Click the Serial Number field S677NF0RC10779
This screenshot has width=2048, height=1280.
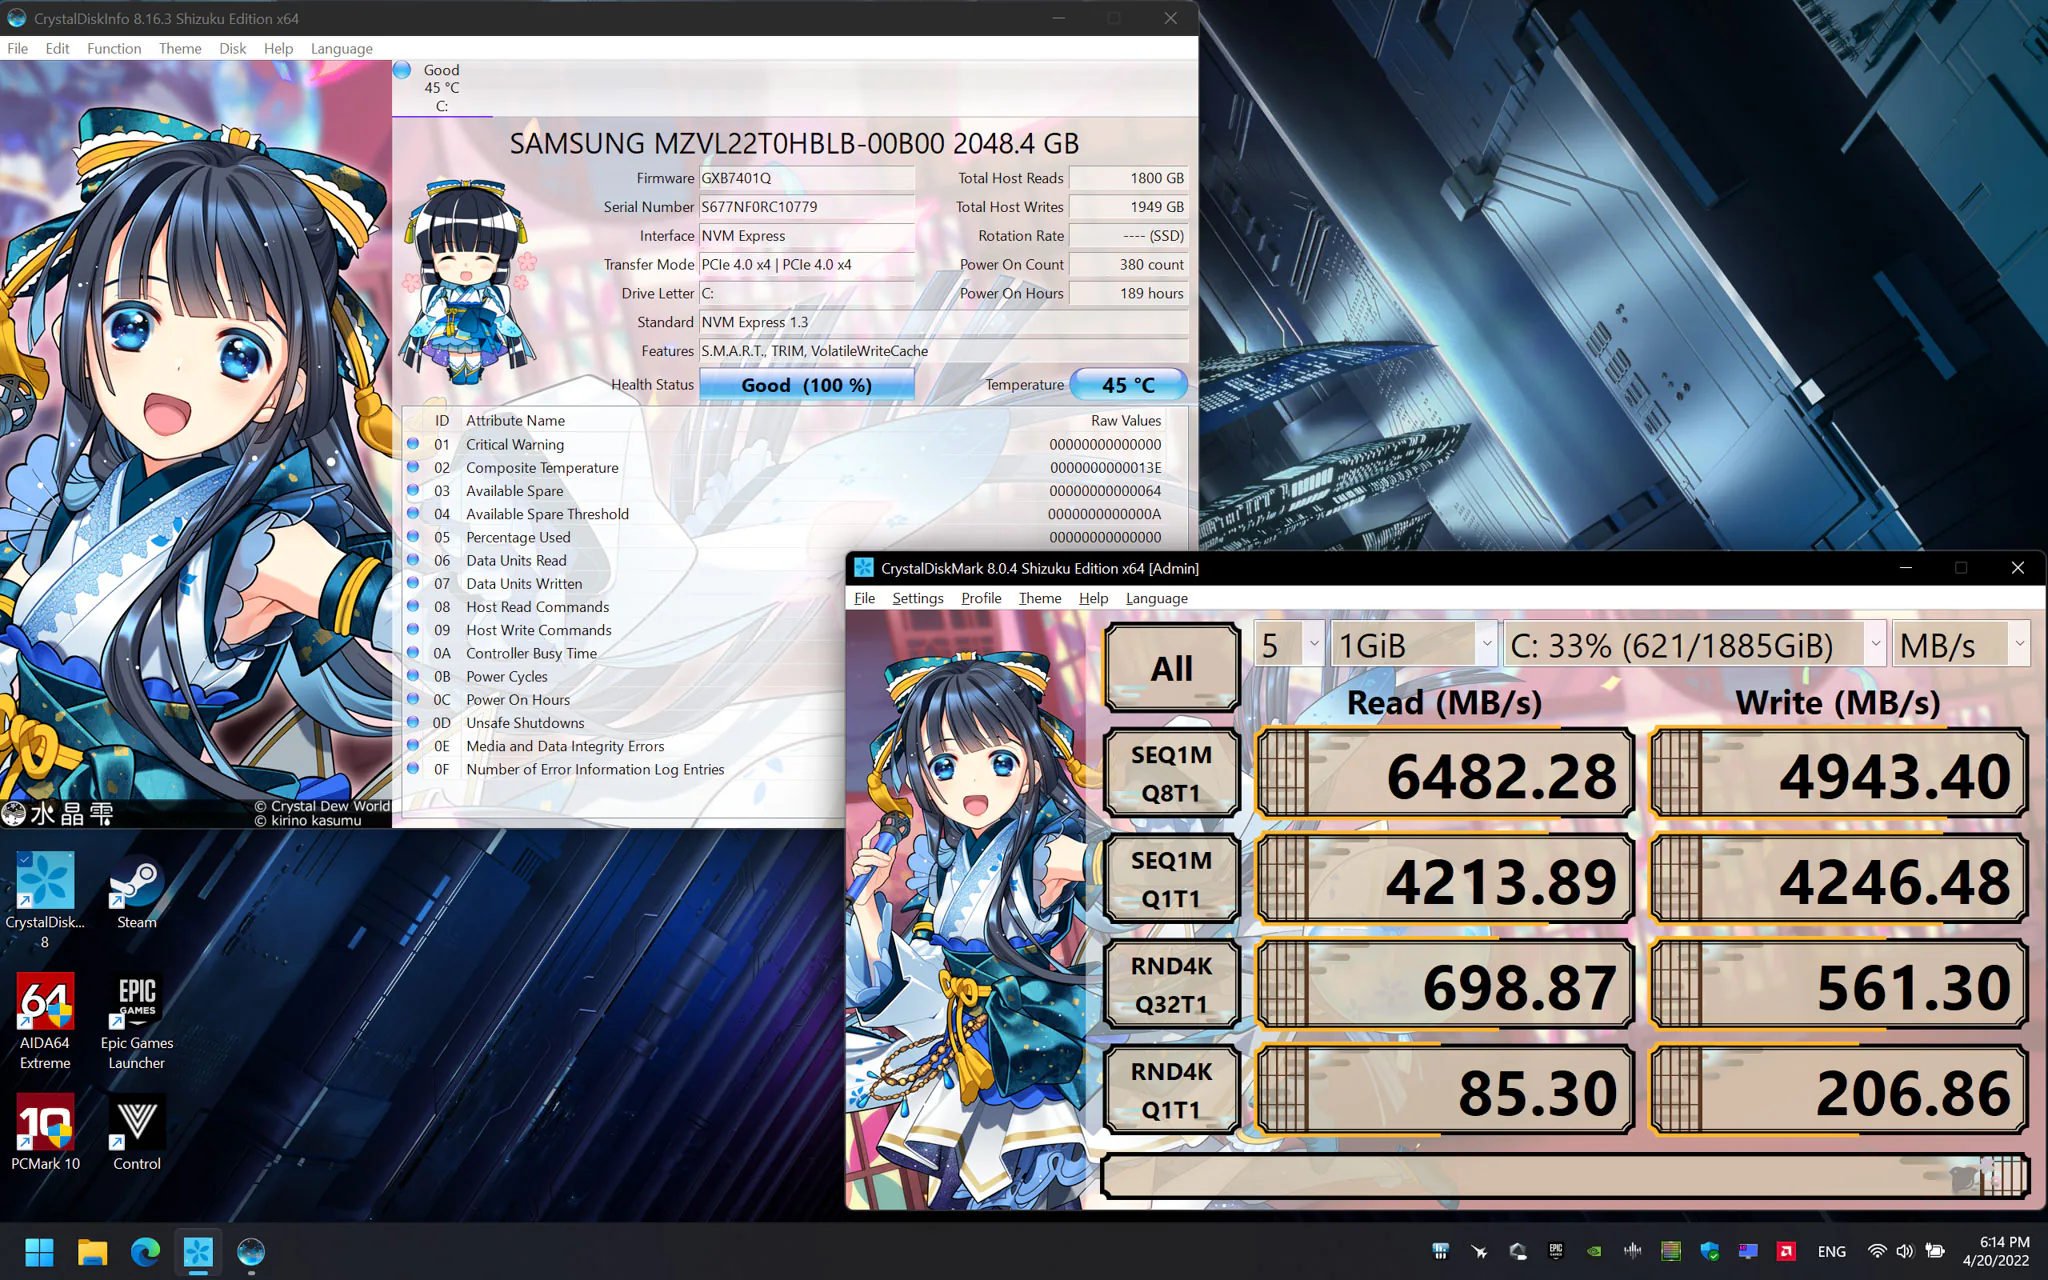tap(806, 207)
